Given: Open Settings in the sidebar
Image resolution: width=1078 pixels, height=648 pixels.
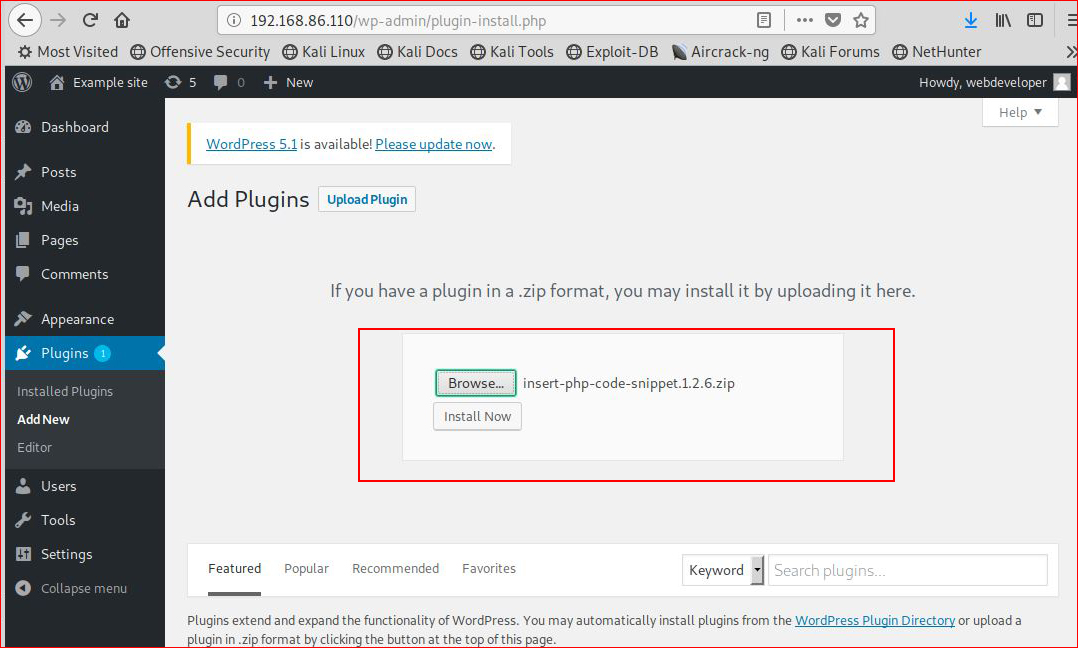Looking at the screenshot, I should [66, 555].
